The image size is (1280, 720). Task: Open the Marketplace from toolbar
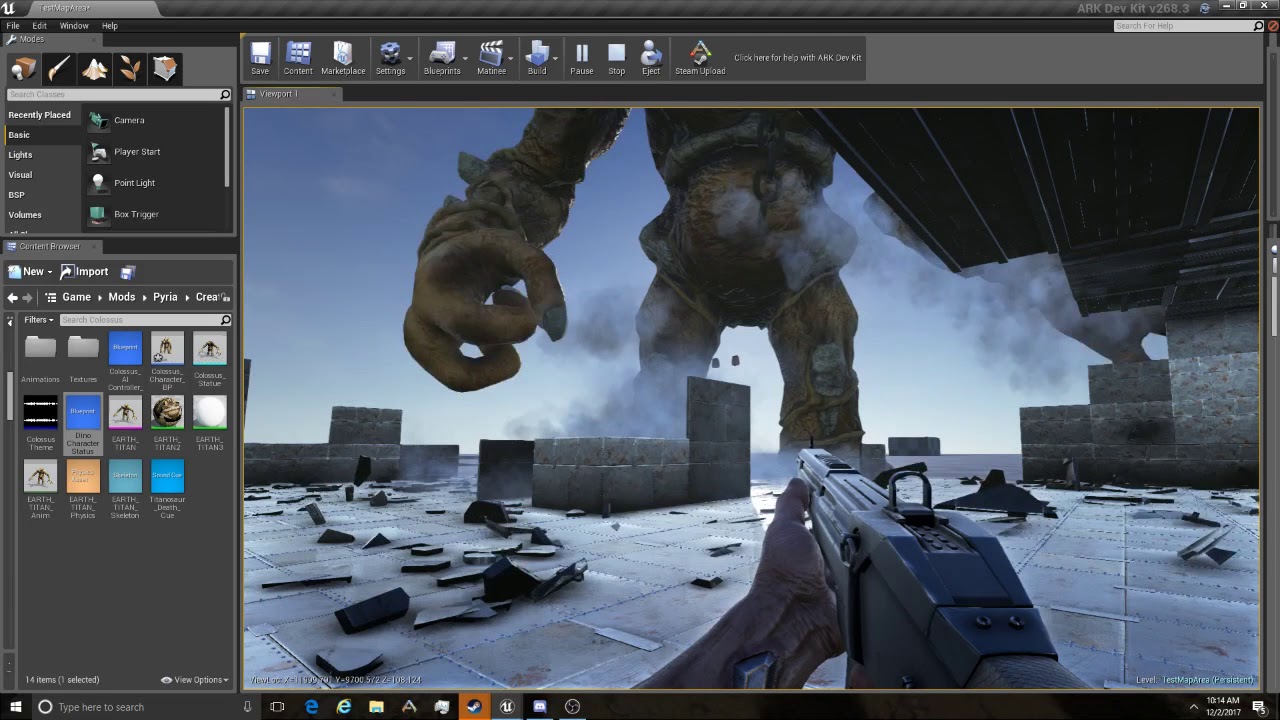(343, 58)
